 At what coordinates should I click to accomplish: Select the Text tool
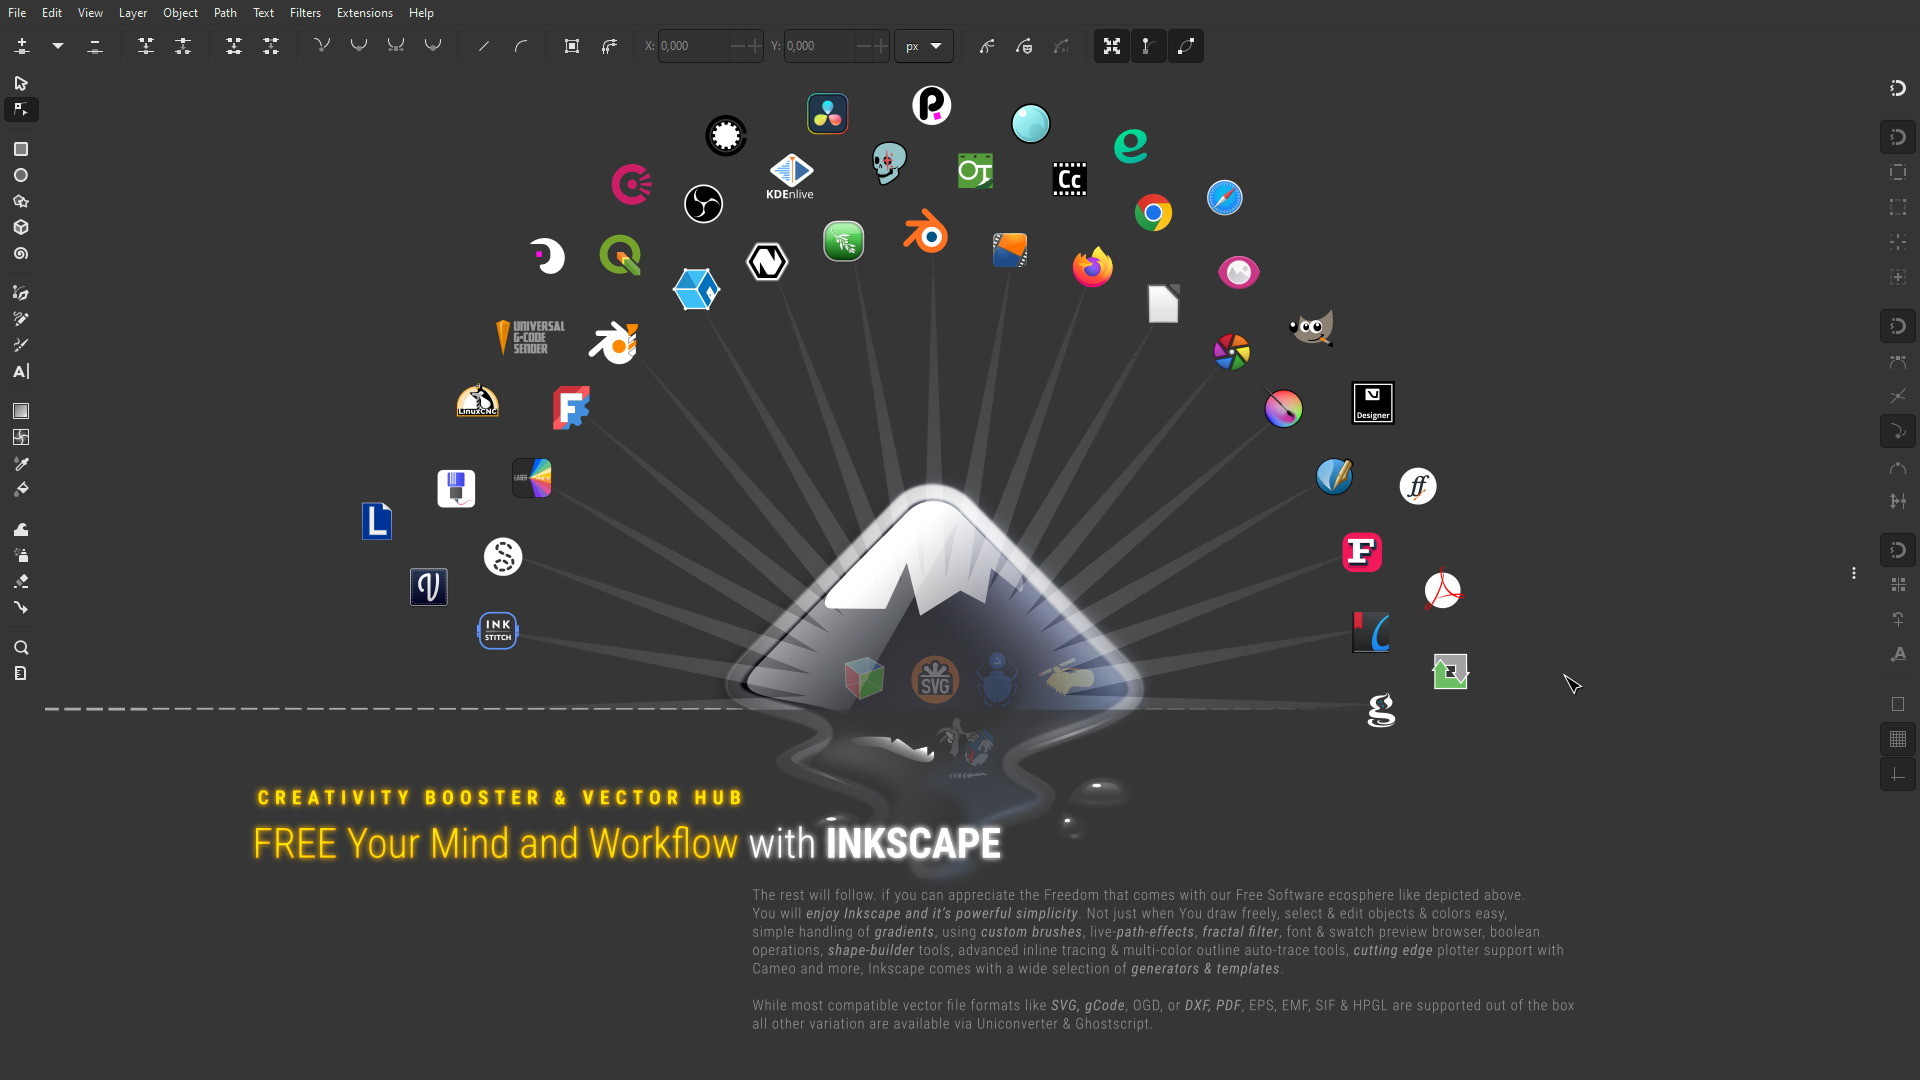click(21, 371)
